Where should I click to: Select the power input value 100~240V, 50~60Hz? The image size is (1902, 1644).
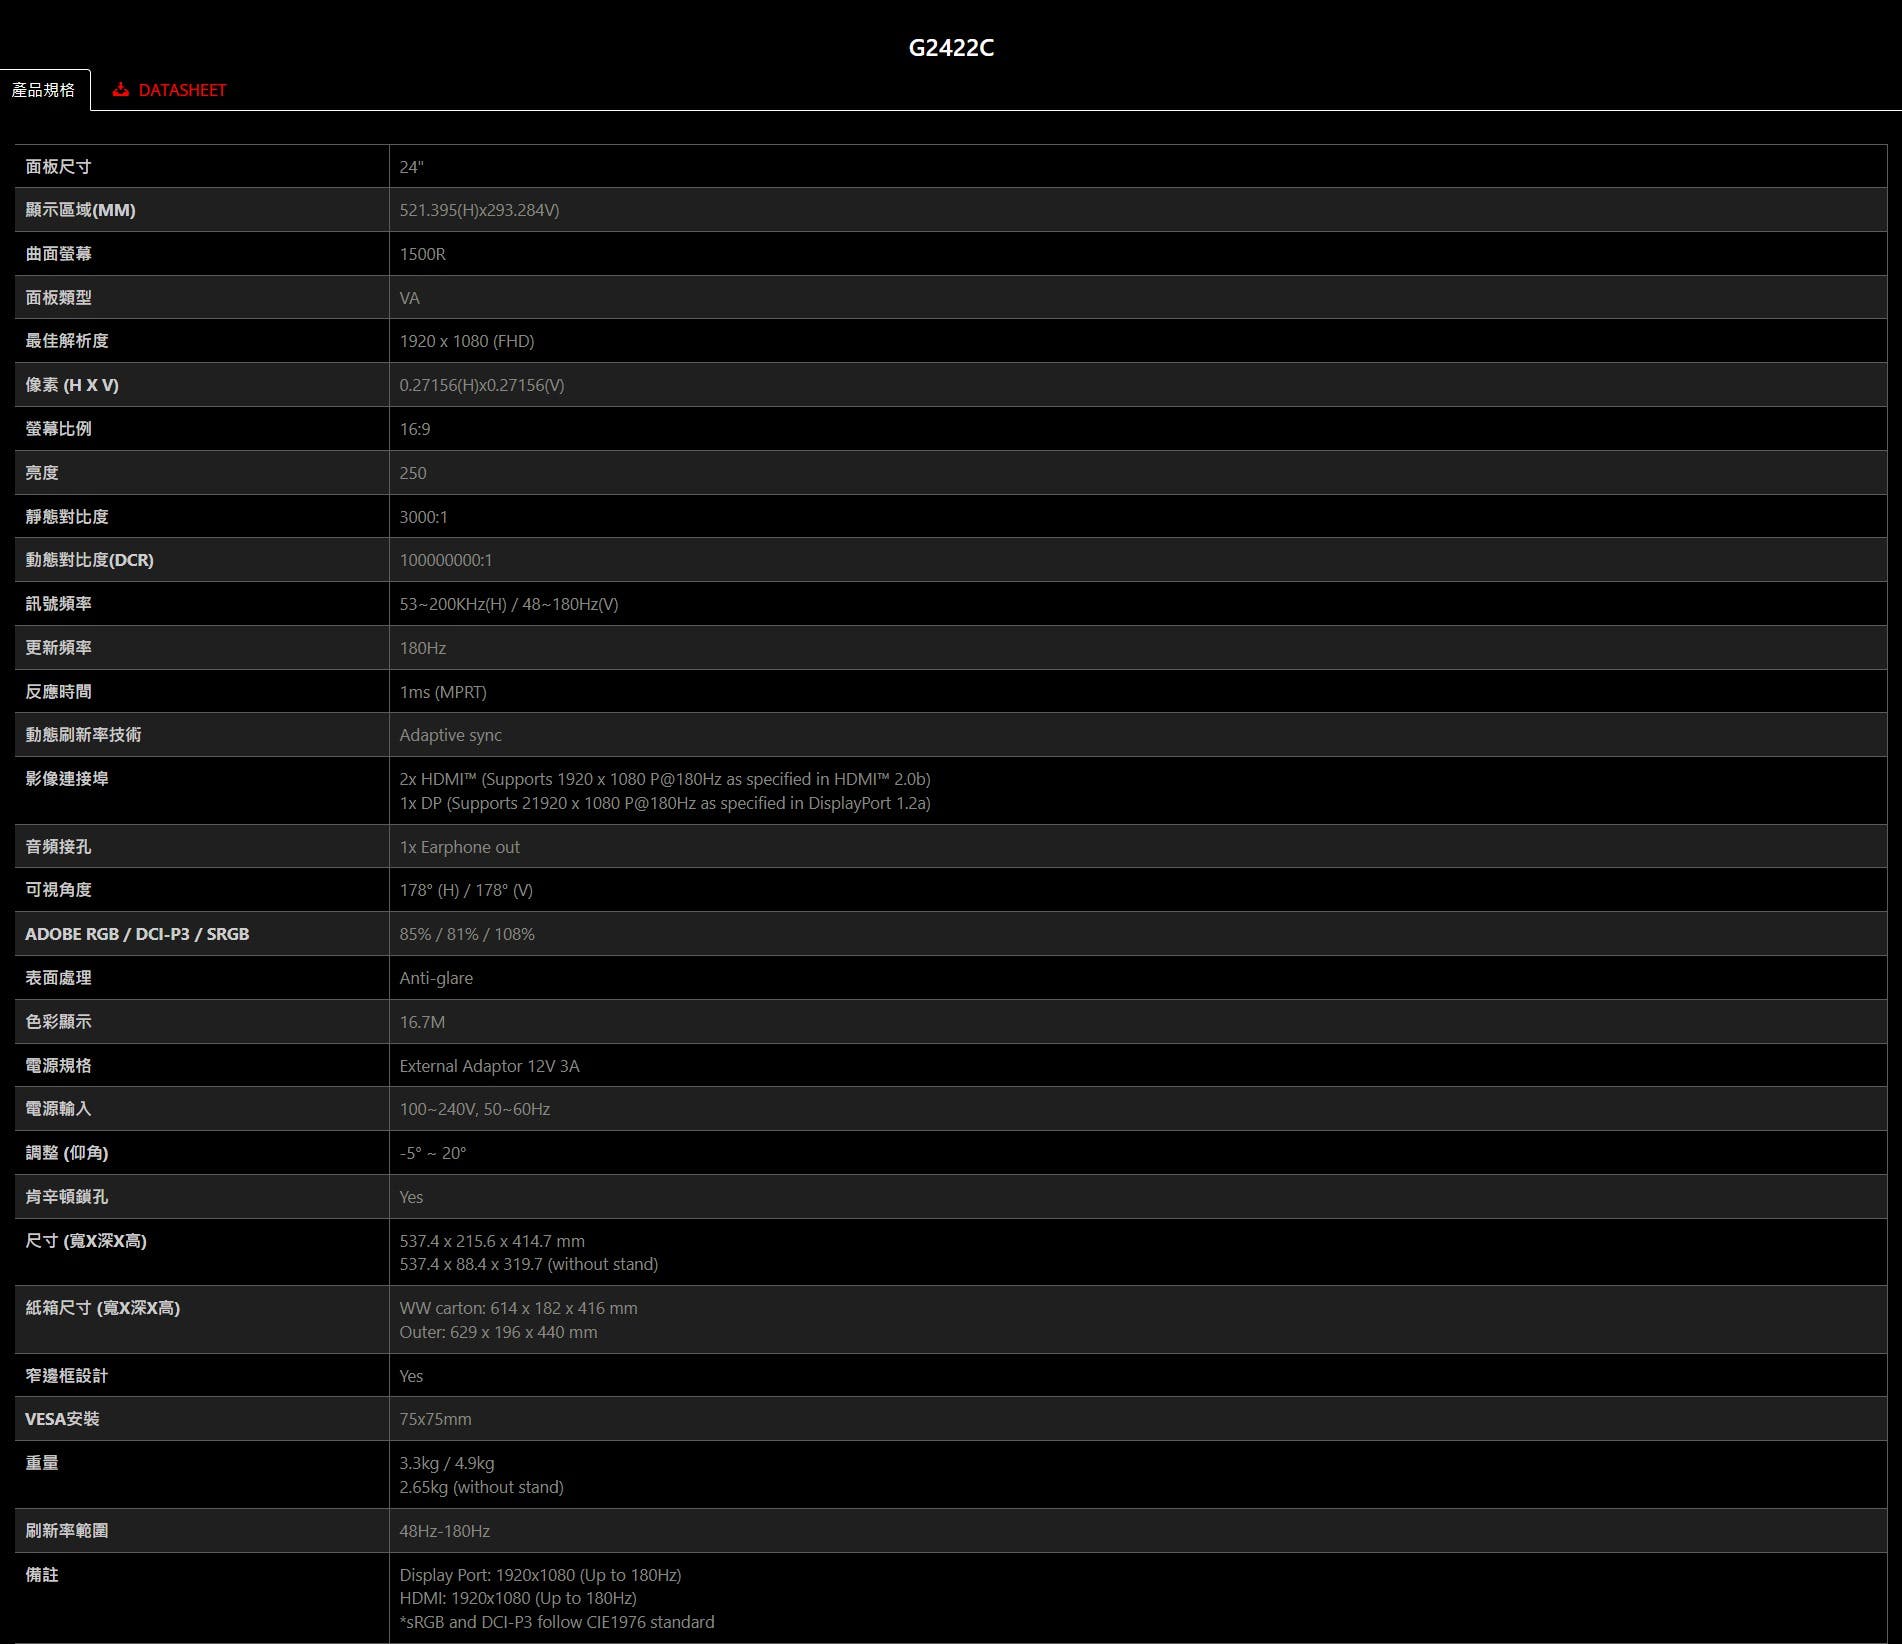(x=474, y=1109)
